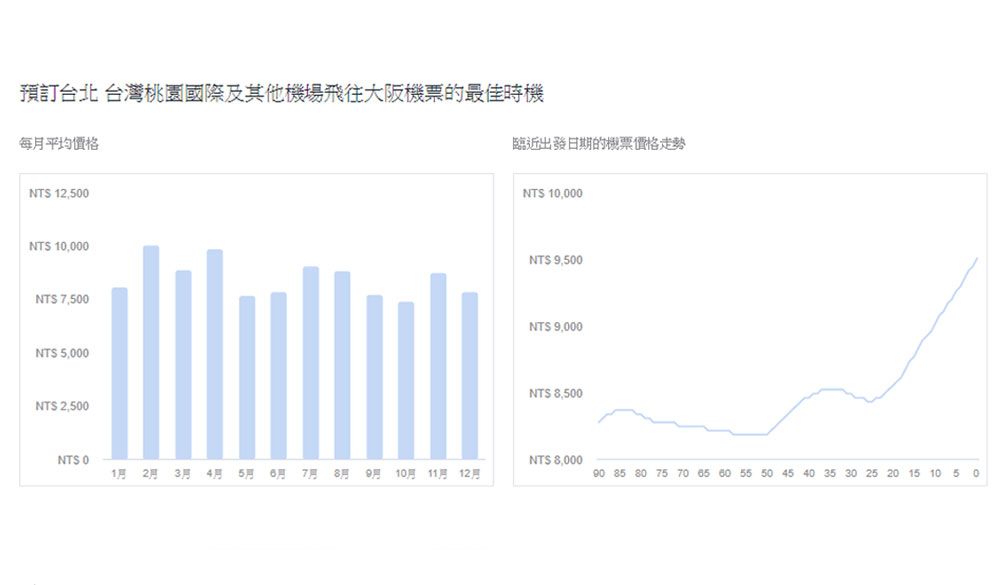The height and width of the screenshot is (585, 1000).
Task: Click the 8月 label under bar chart
Action: [x=342, y=474]
